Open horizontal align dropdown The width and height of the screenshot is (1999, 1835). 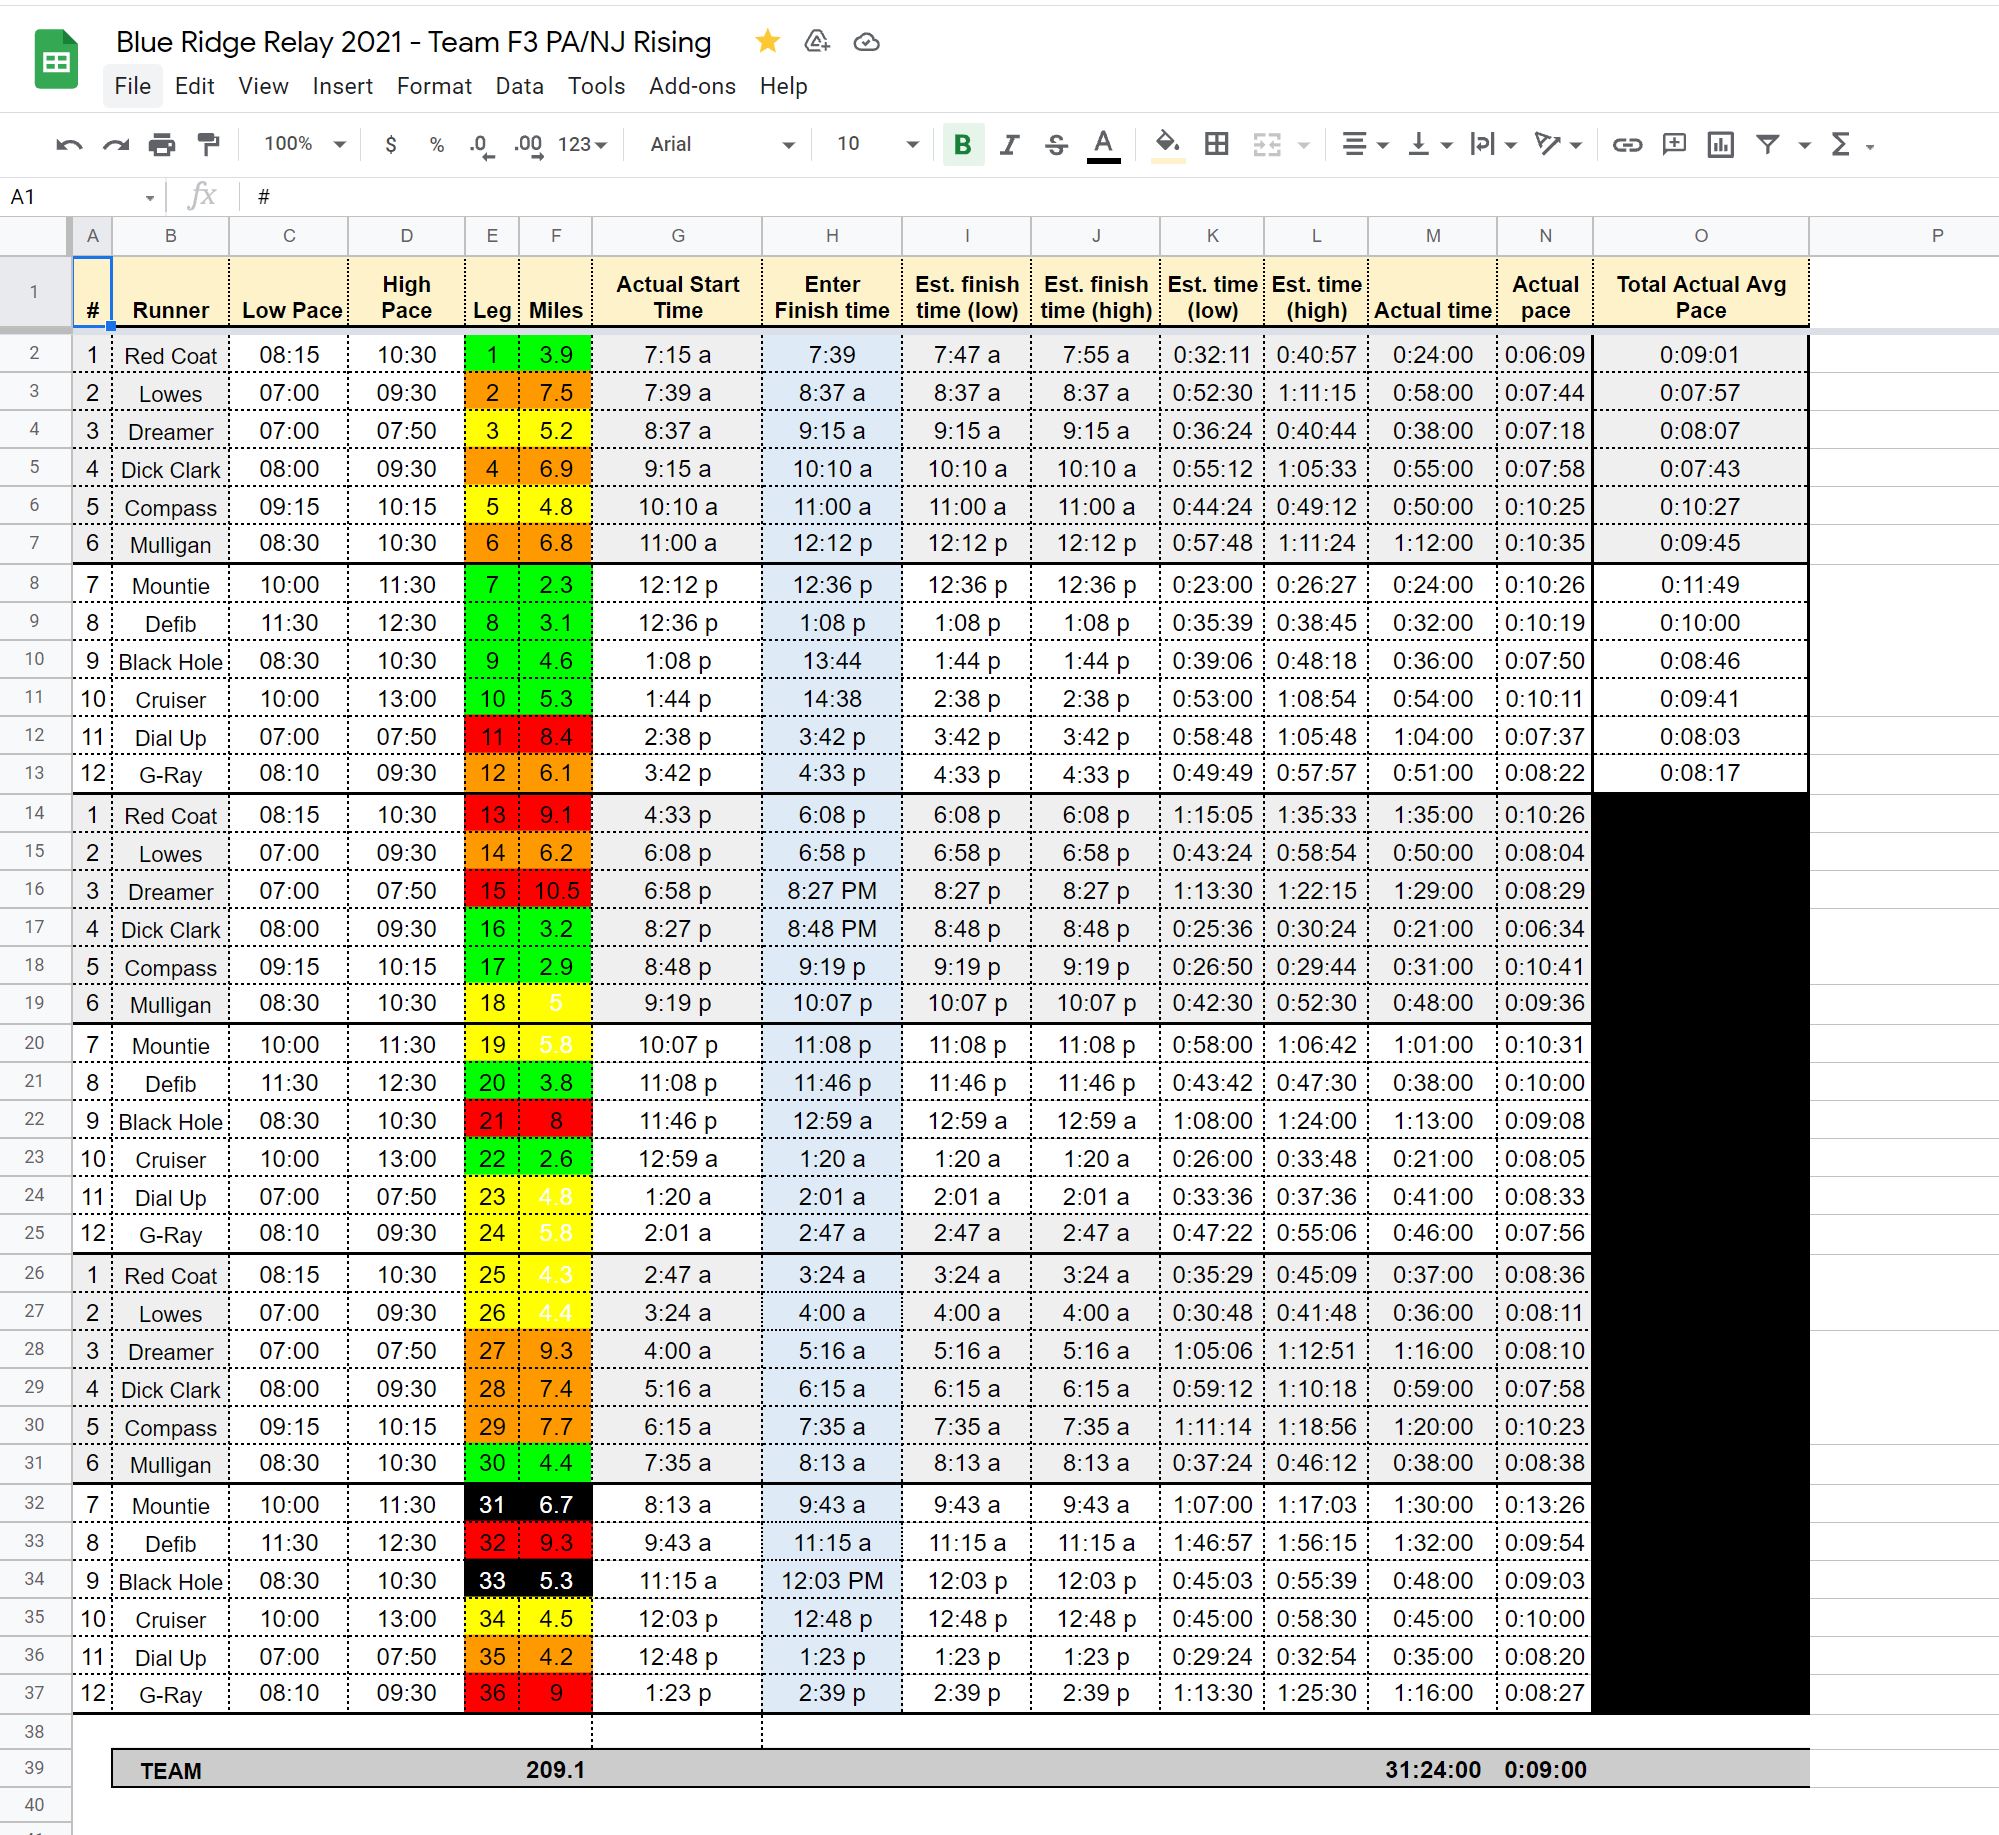pos(1365,145)
